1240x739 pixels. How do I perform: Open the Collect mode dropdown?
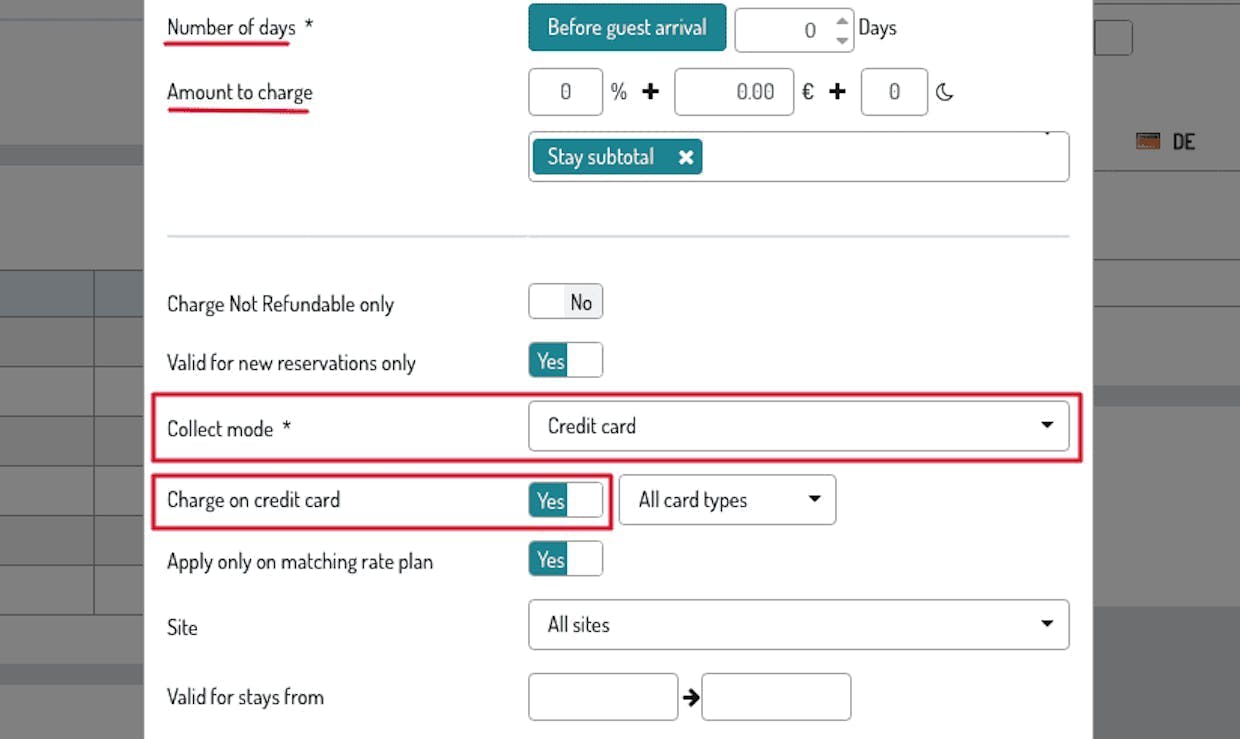(x=798, y=426)
